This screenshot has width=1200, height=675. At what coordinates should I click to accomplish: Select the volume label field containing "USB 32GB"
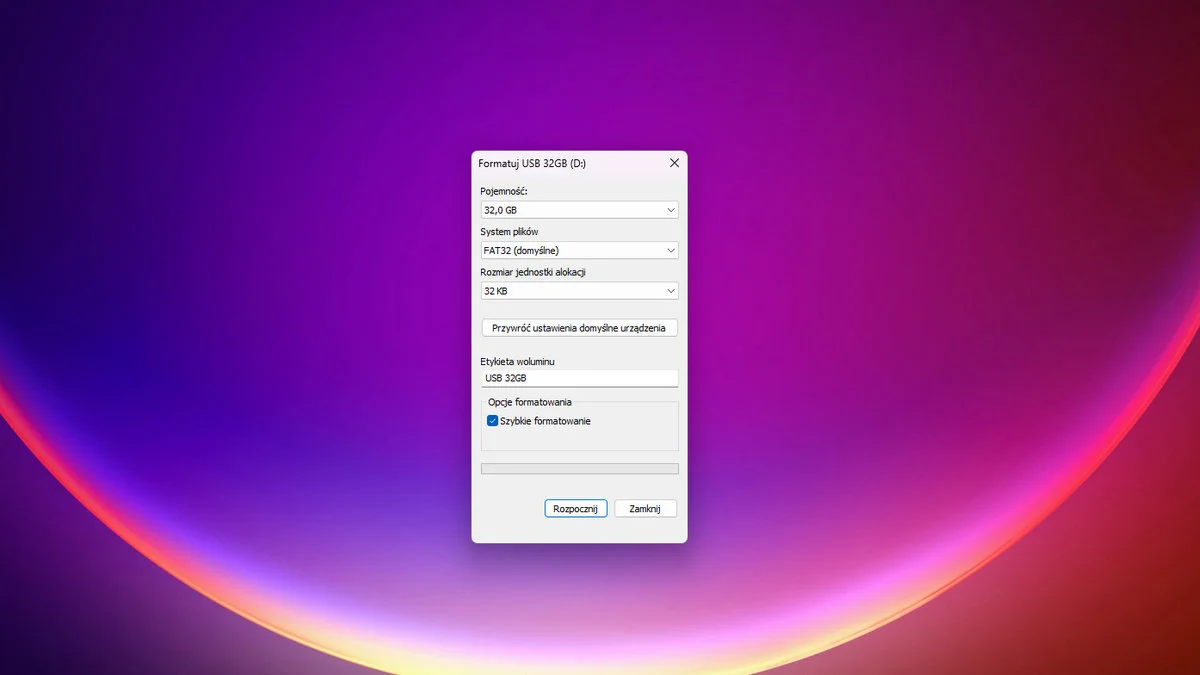[x=578, y=377]
